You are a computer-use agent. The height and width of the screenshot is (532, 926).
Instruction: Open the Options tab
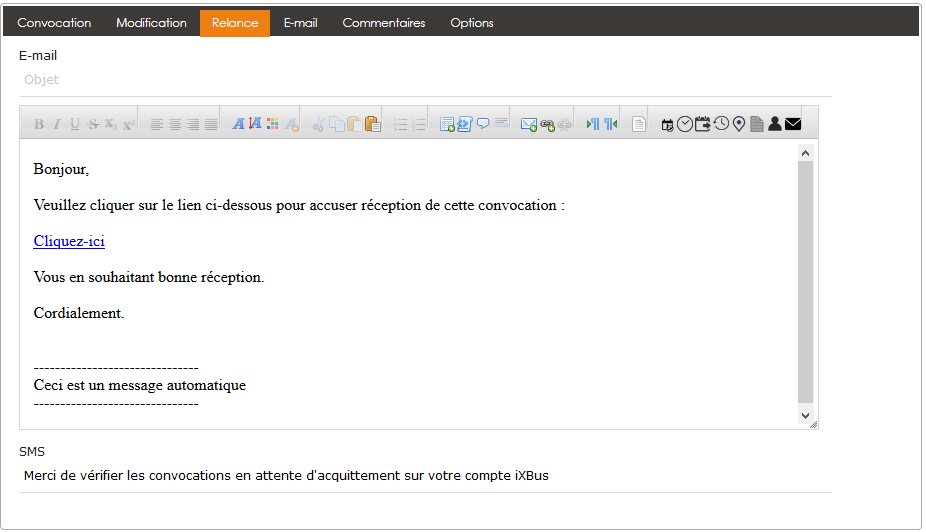click(472, 23)
